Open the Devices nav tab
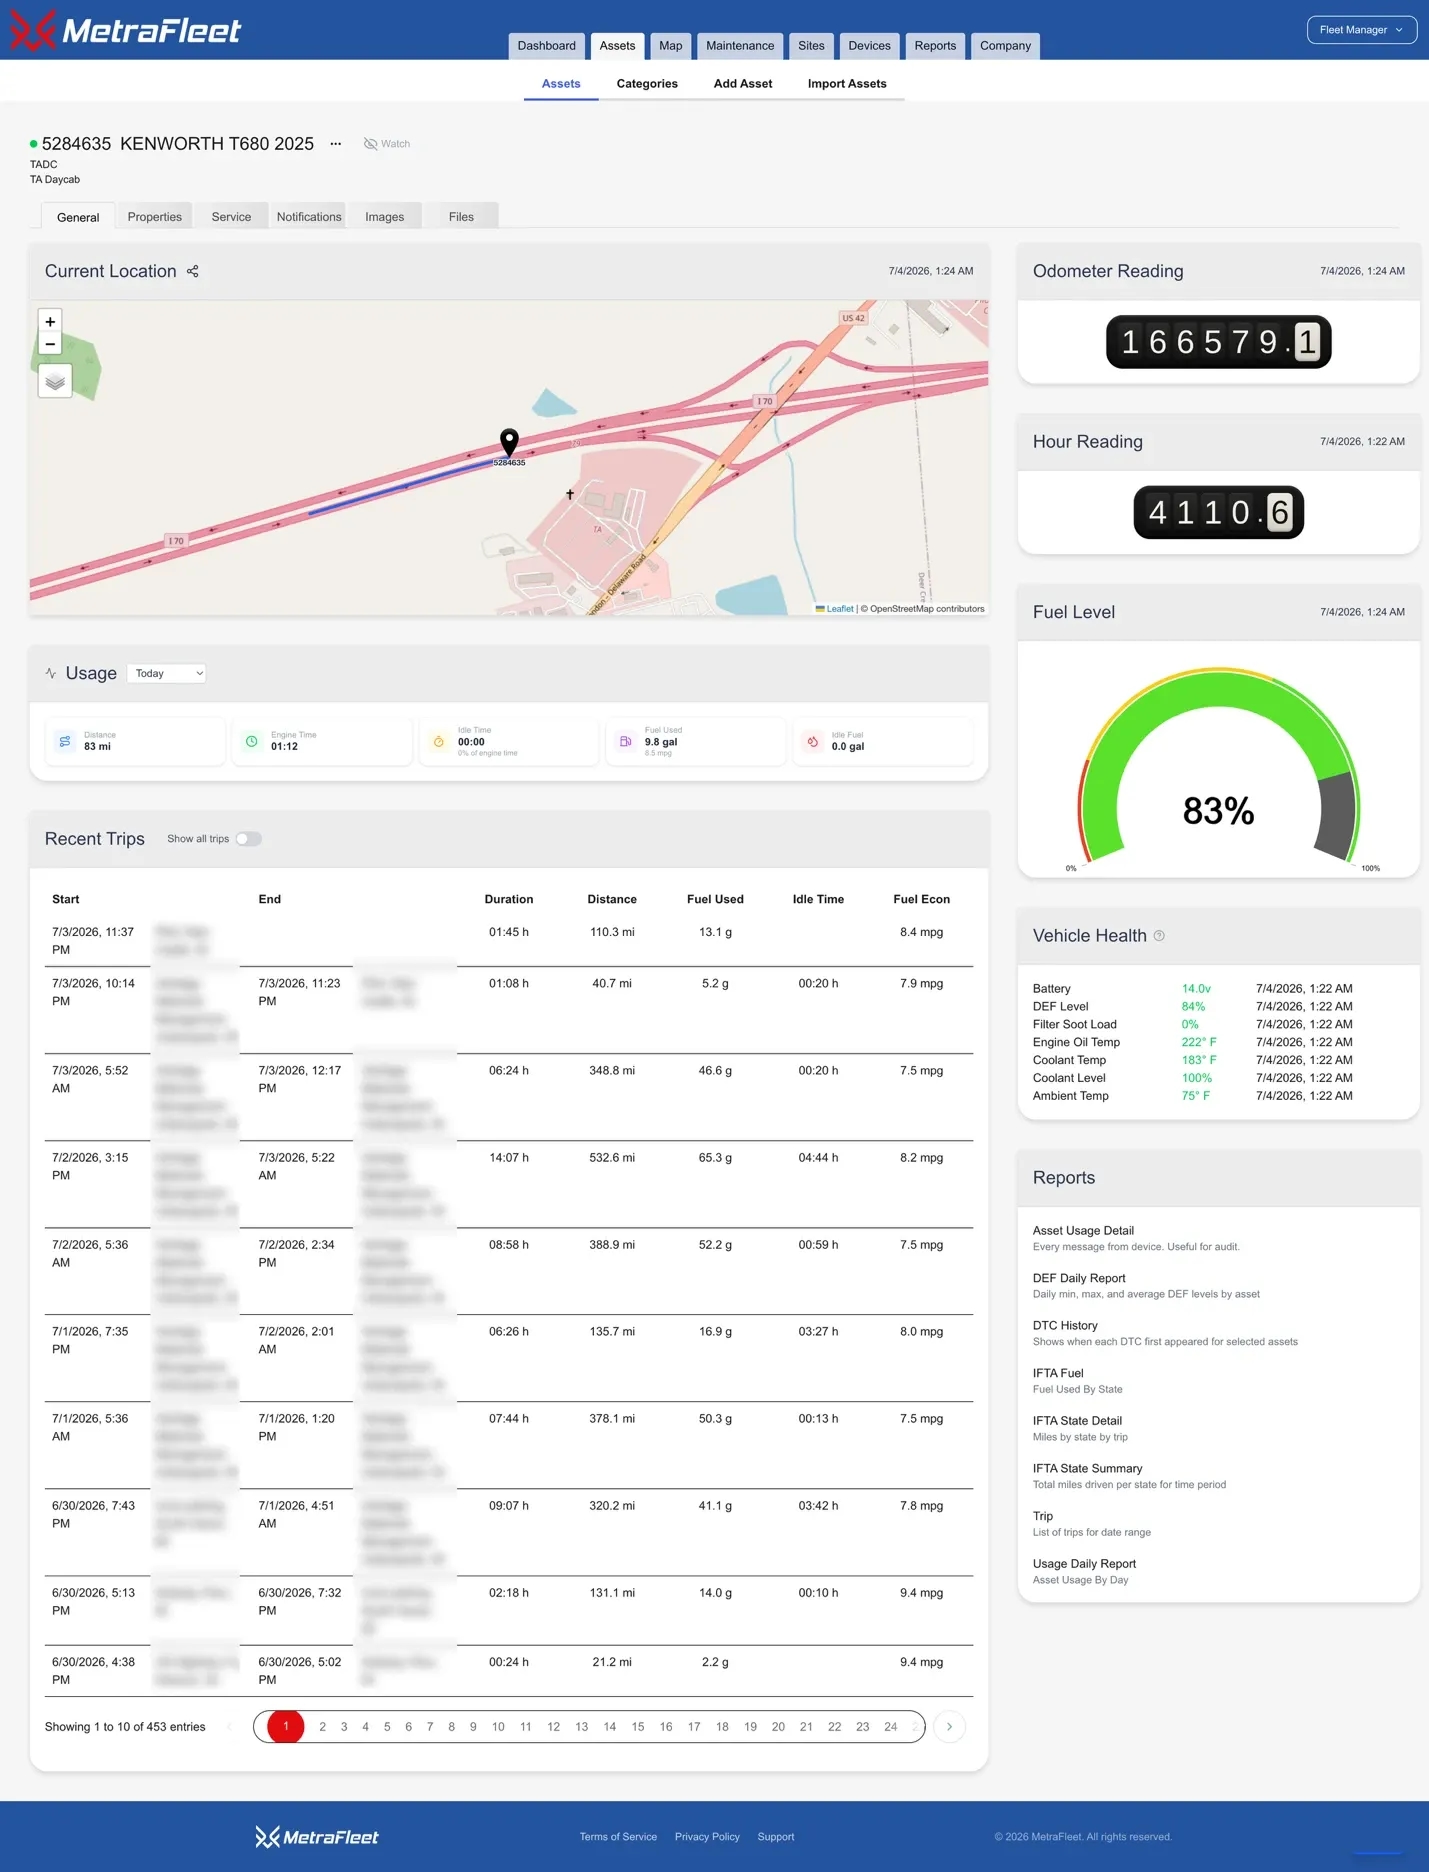Image resolution: width=1429 pixels, height=1872 pixels. coord(870,46)
